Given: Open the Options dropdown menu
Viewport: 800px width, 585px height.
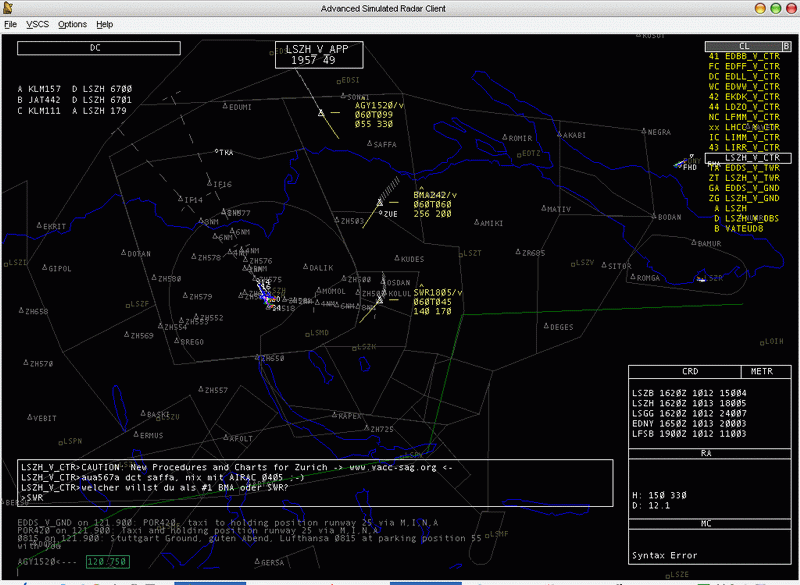Looking at the screenshot, I should point(72,24).
